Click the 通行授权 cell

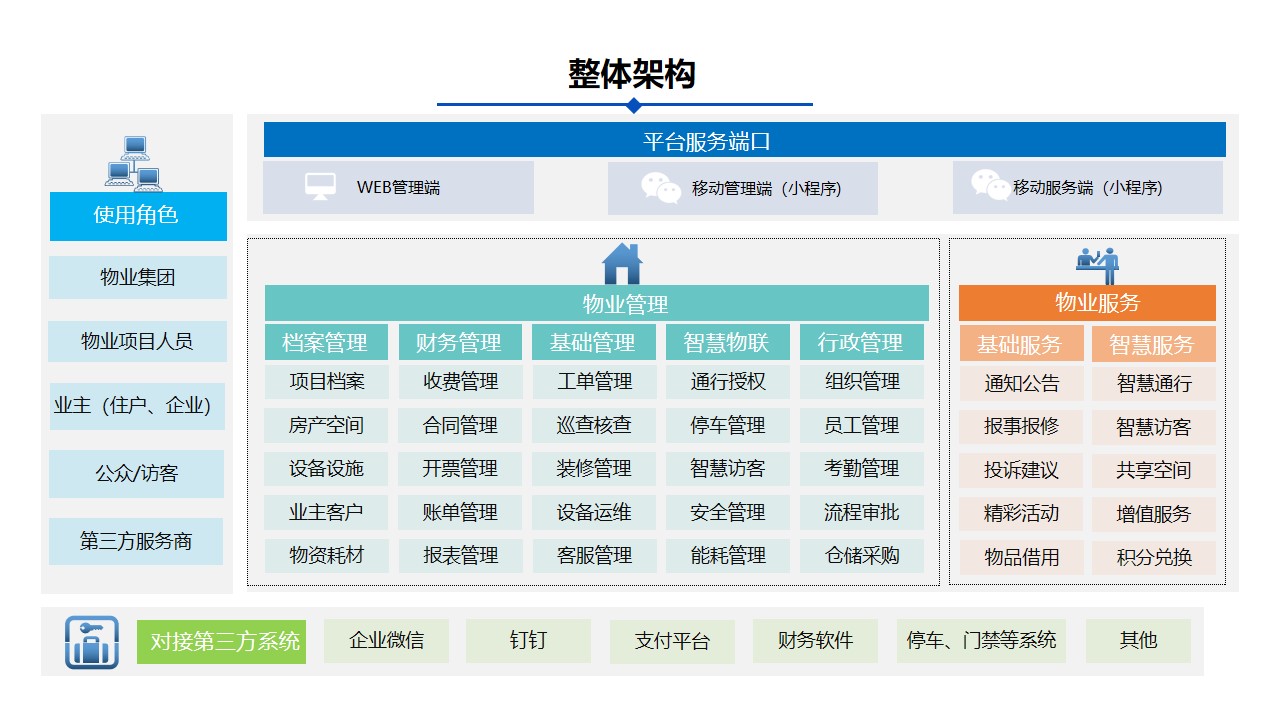pos(728,382)
